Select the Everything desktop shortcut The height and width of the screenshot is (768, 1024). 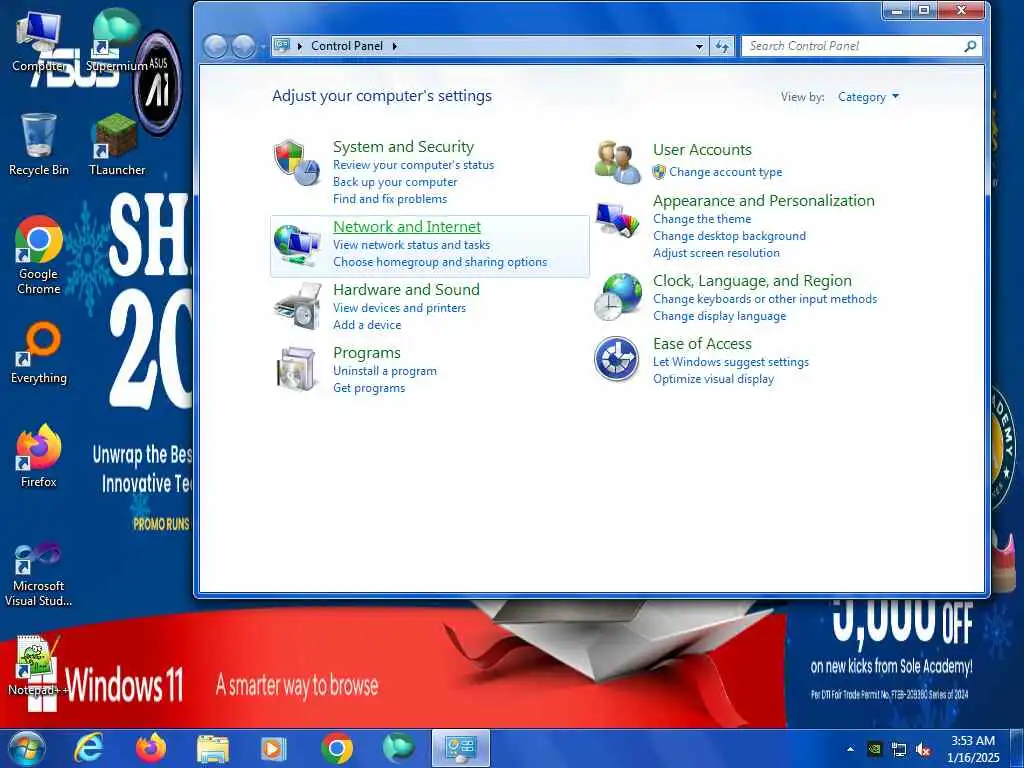click(x=39, y=353)
